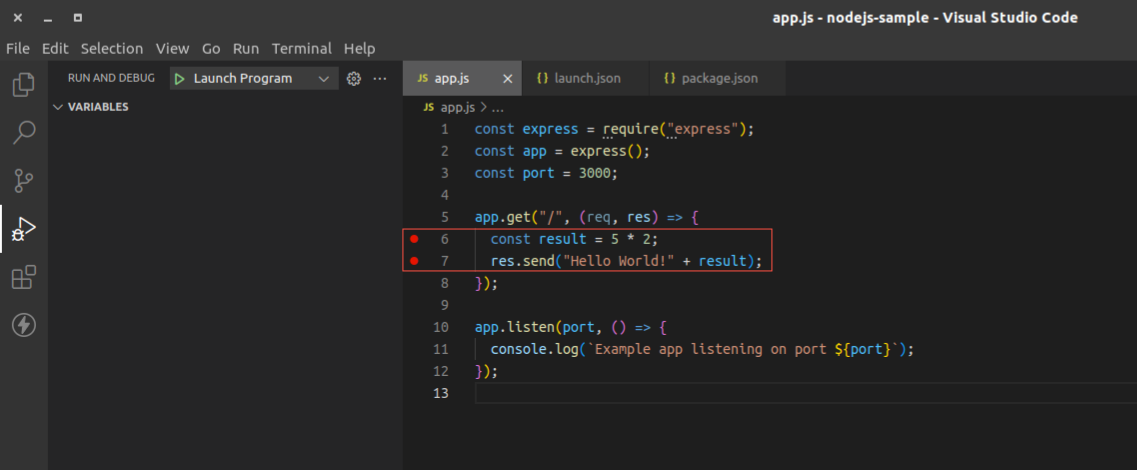Viewport: 1137px width, 470px height.
Task: Open the Search view in activity bar
Action: (x=24, y=133)
